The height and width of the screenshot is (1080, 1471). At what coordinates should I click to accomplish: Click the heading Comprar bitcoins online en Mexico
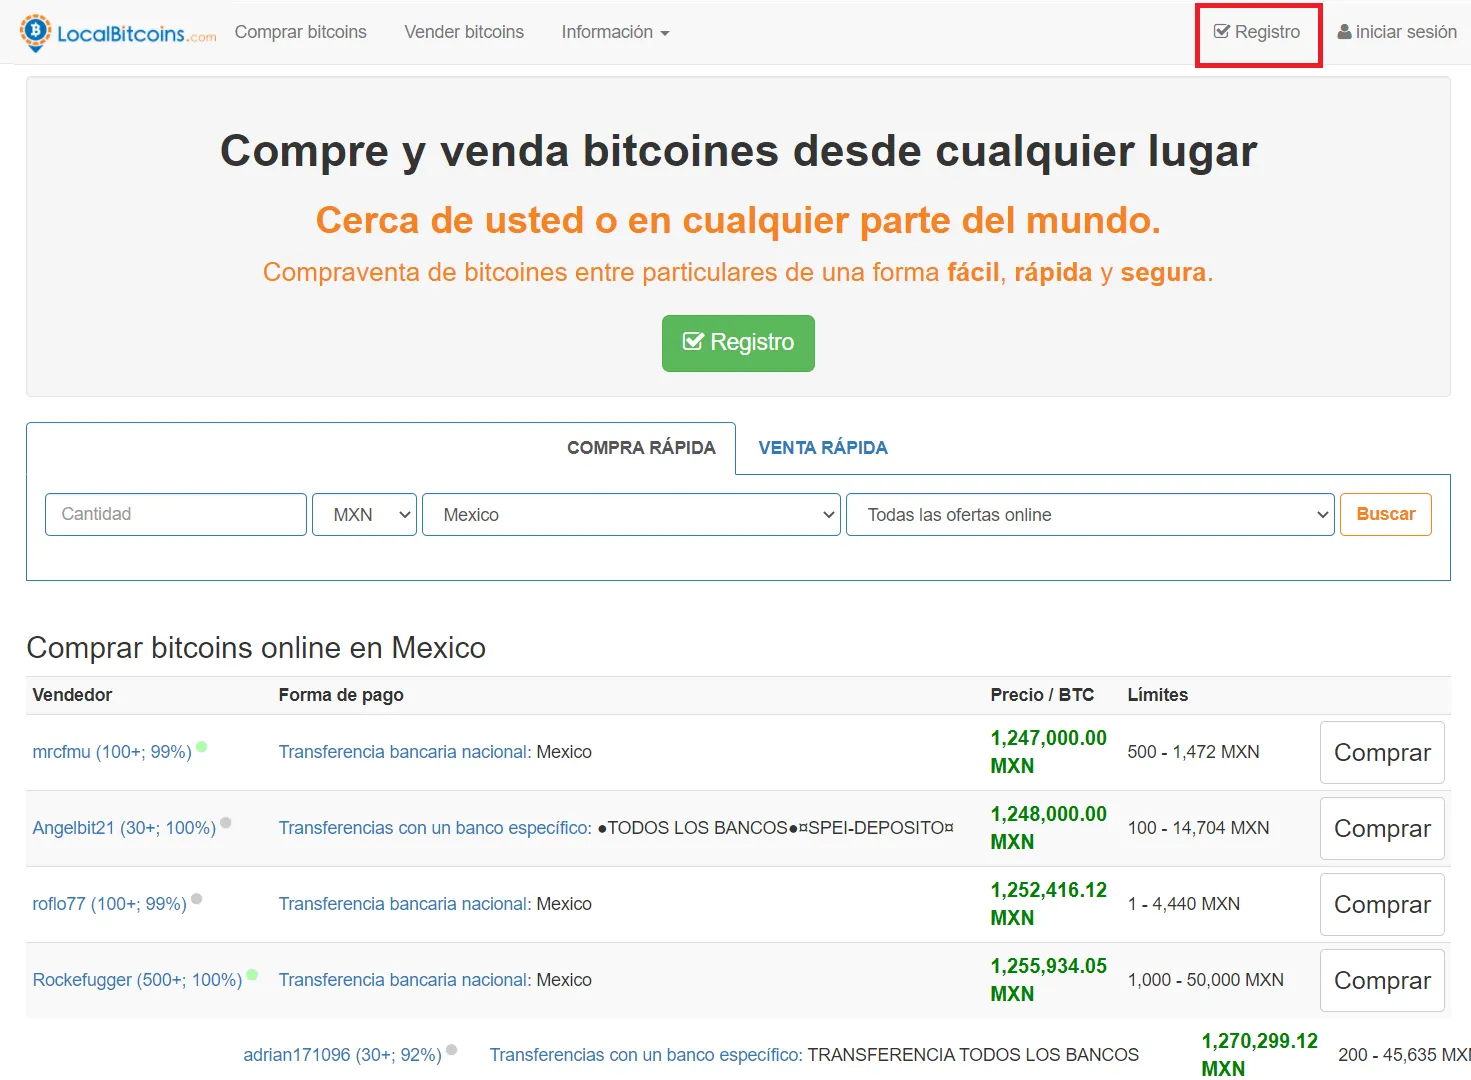(x=256, y=648)
